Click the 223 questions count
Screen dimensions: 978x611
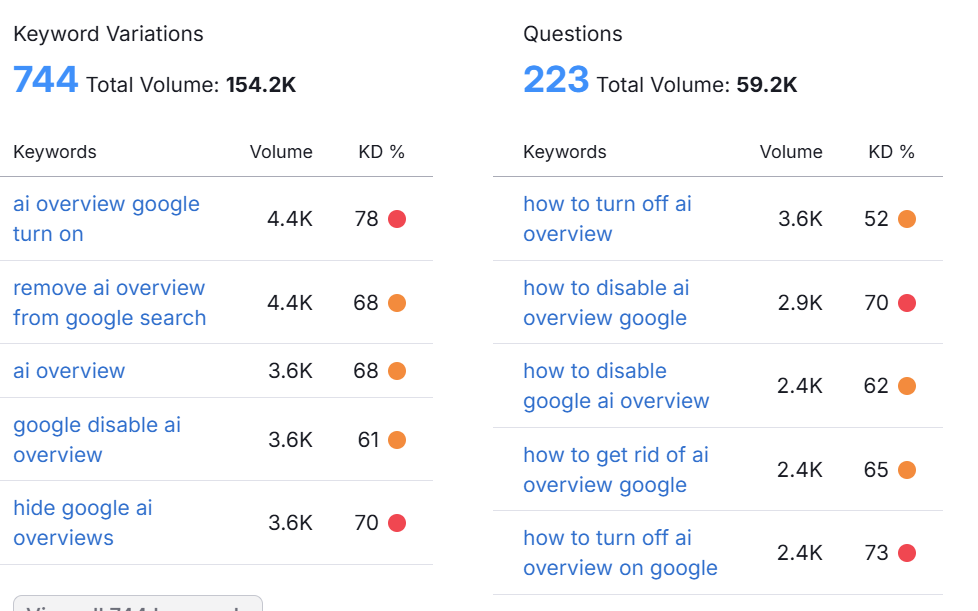(x=555, y=80)
